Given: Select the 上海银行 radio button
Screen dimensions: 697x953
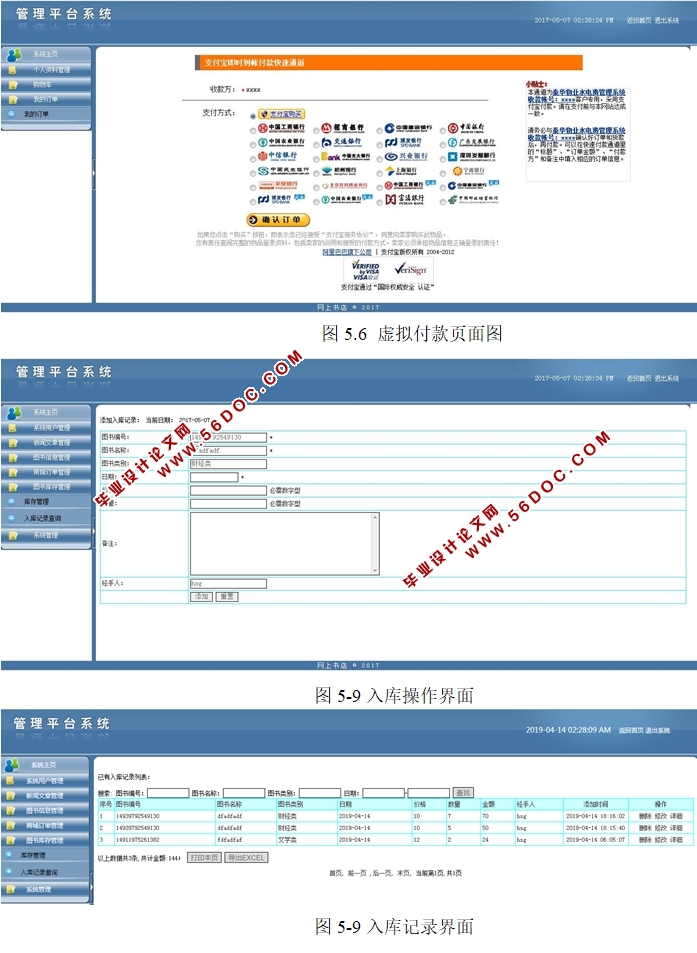Looking at the screenshot, I should 380,173.
